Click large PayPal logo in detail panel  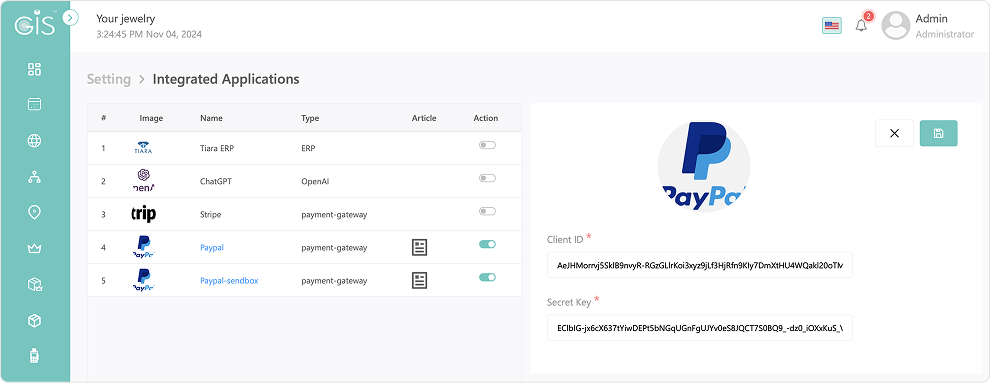pyautogui.click(x=704, y=165)
